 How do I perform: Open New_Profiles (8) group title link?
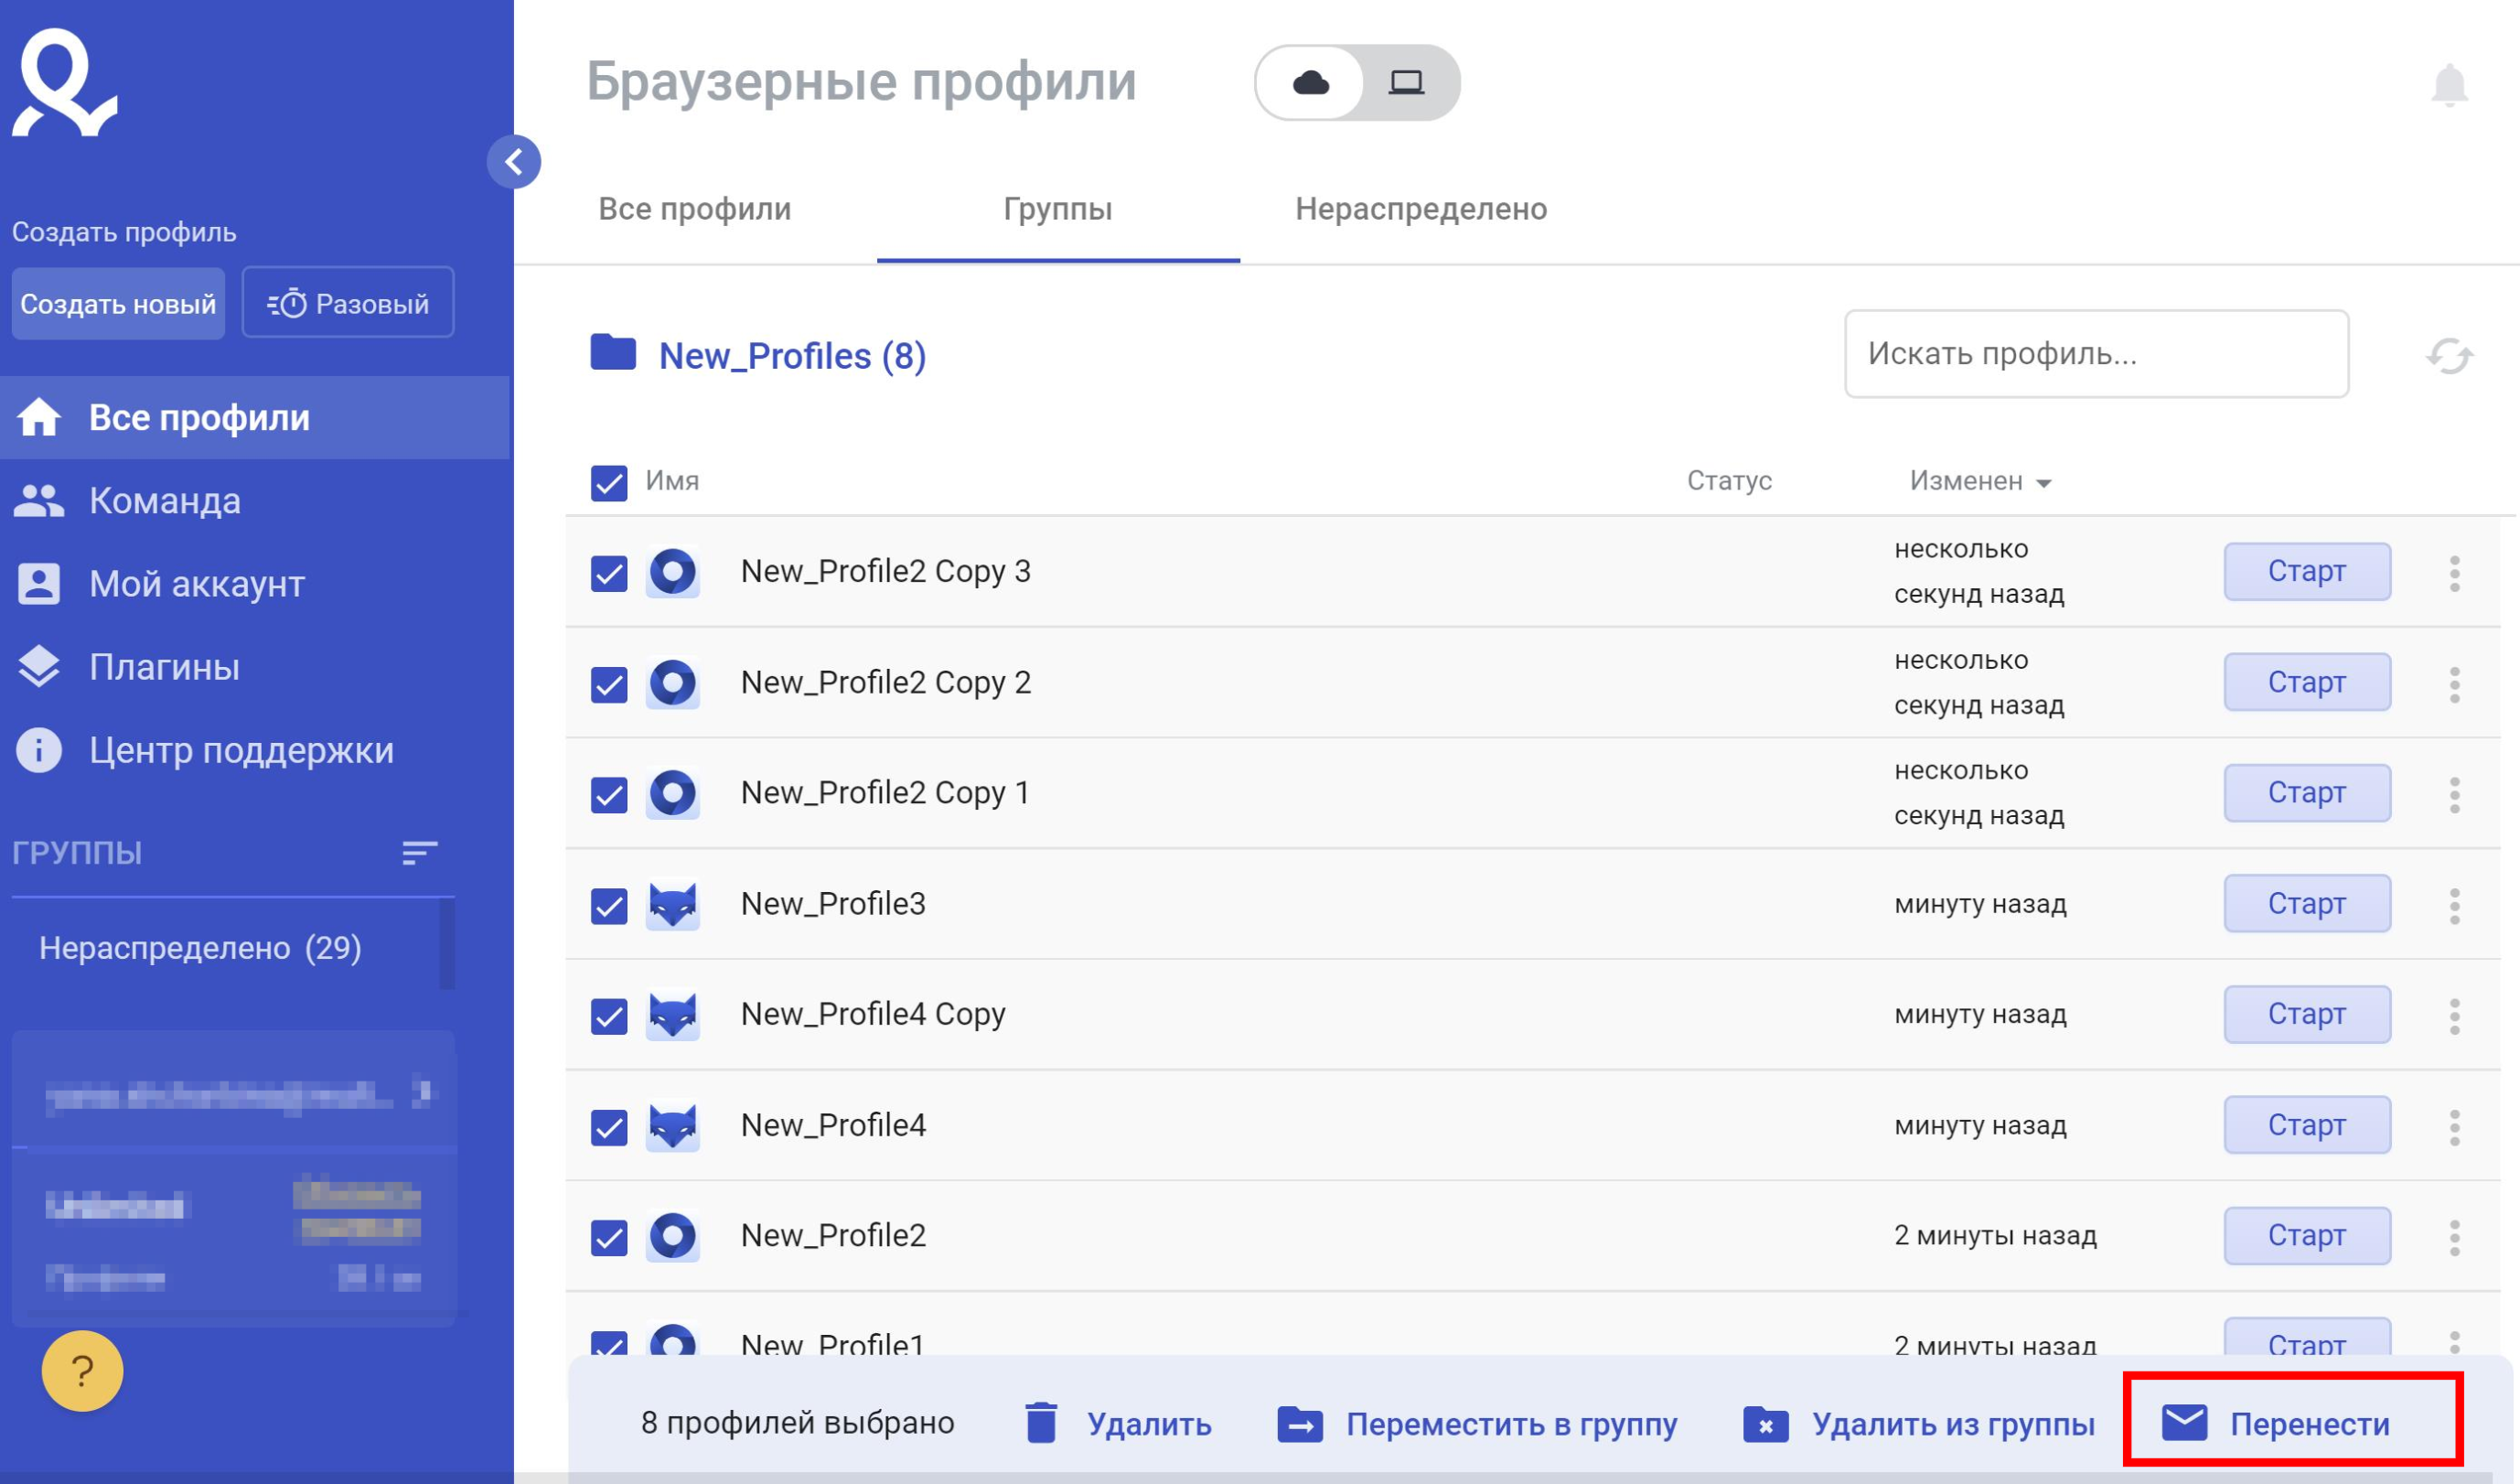coord(792,356)
